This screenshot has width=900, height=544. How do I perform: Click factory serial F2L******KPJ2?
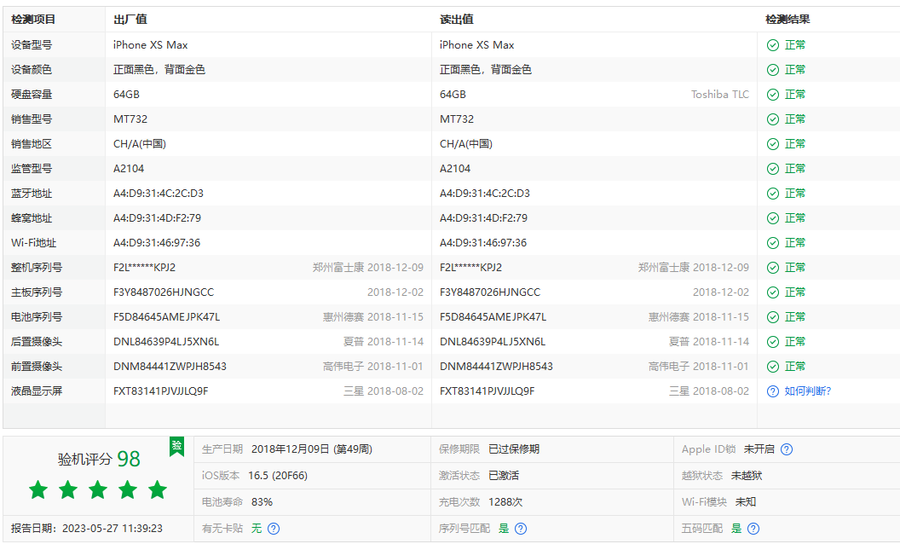pos(145,268)
